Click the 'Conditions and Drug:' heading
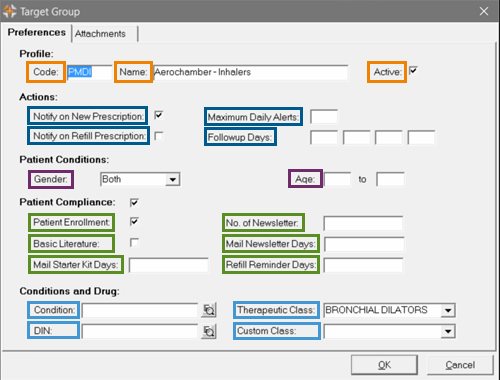The height and width of the screenshot is (380, 500). (69, 291)
